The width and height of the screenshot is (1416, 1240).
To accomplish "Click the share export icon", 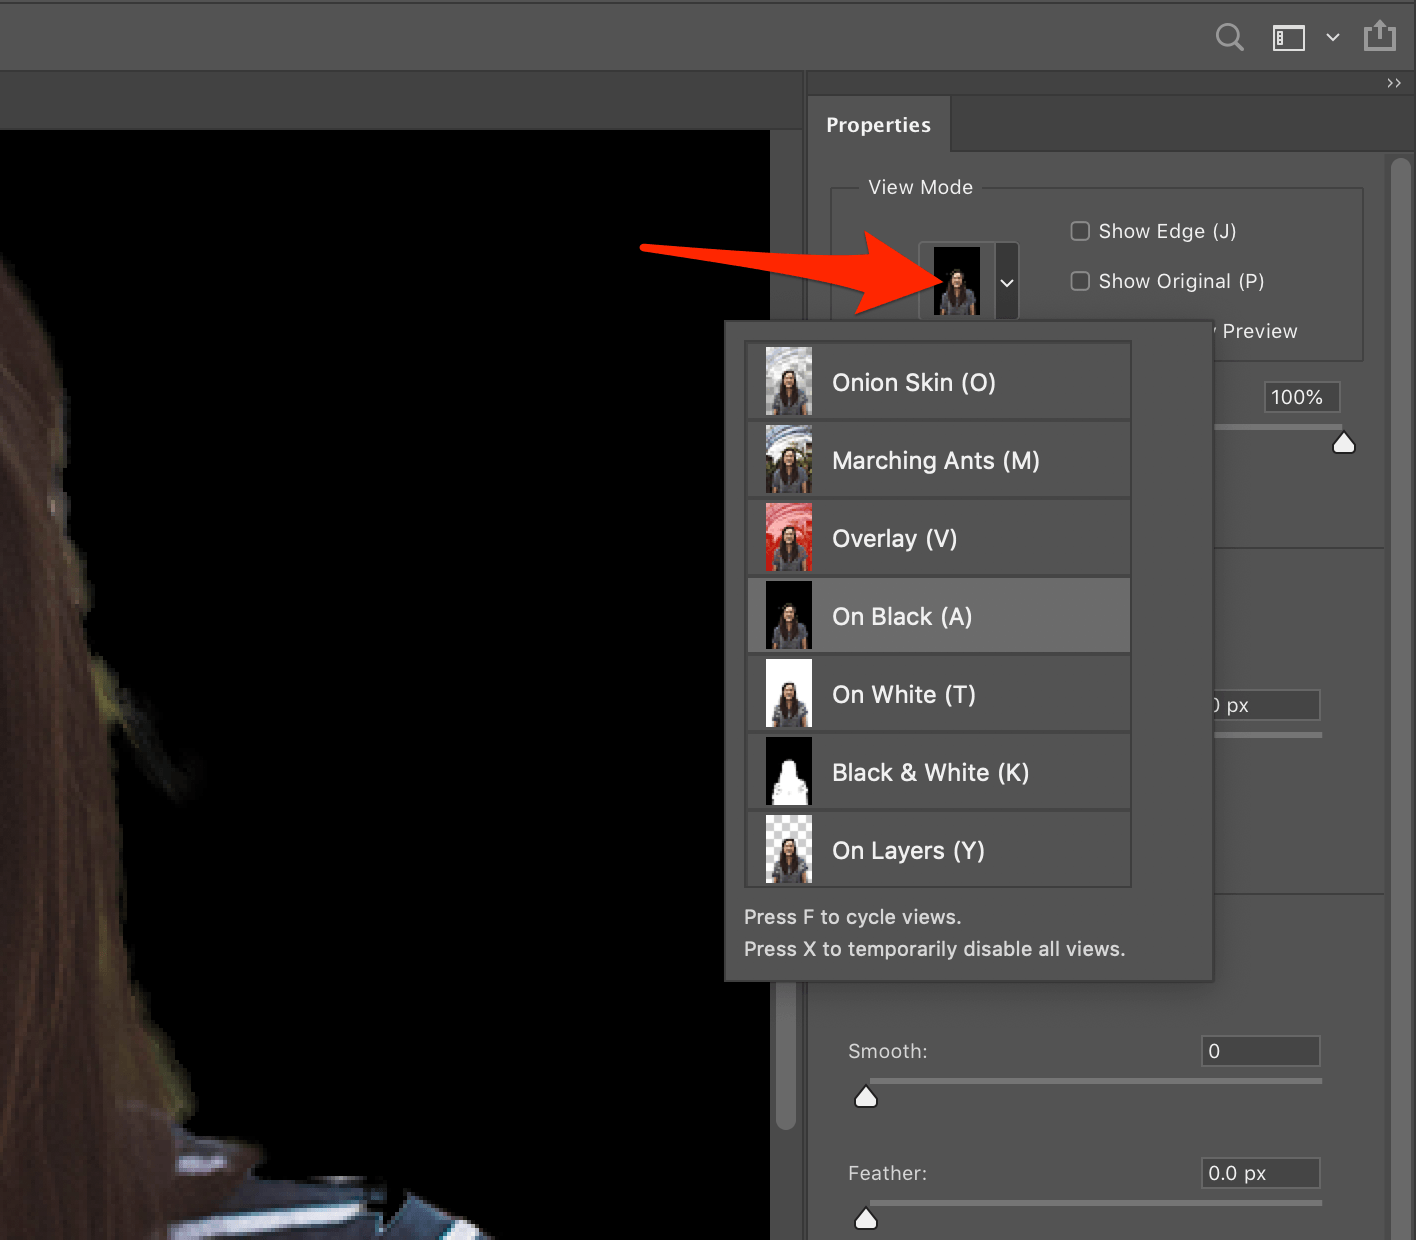I will pos(1380,36).
